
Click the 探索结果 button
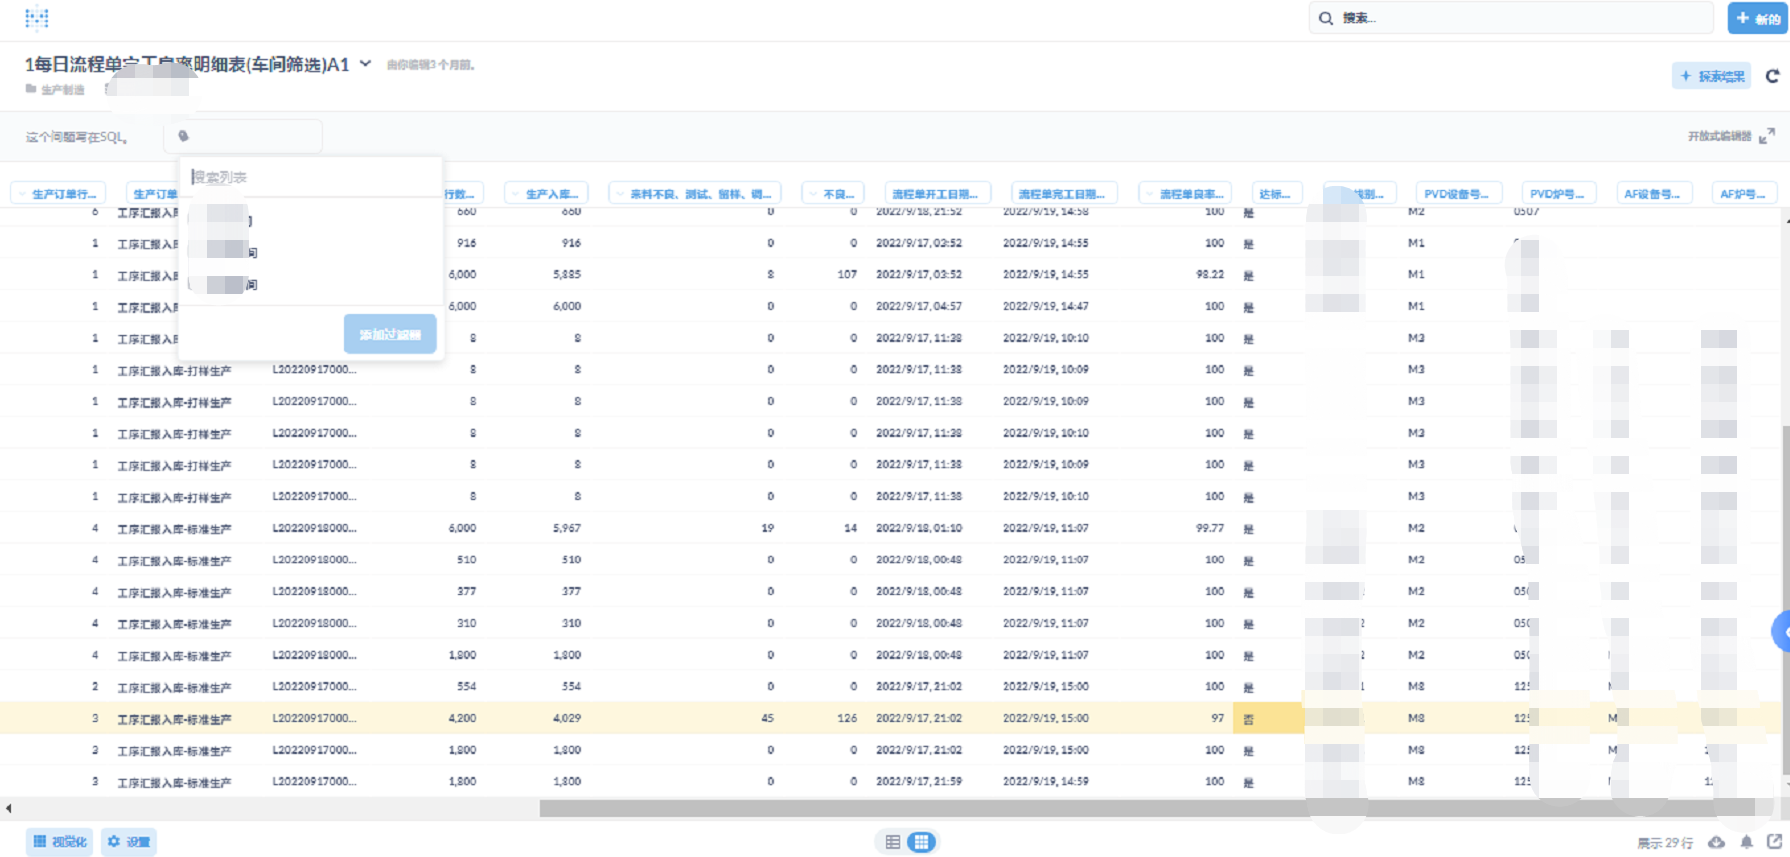1711,76
